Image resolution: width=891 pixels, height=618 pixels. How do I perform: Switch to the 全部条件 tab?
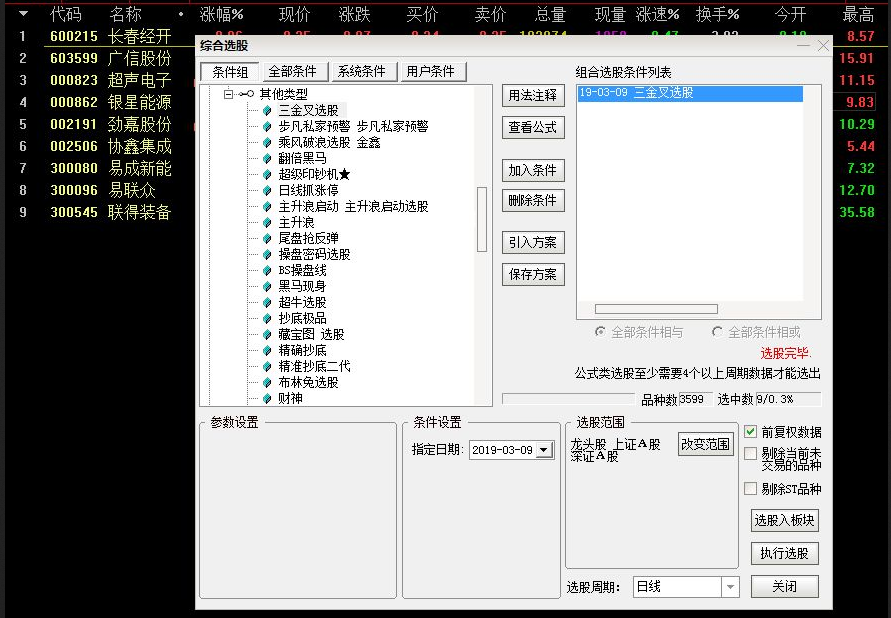click(x=293, y=71)
